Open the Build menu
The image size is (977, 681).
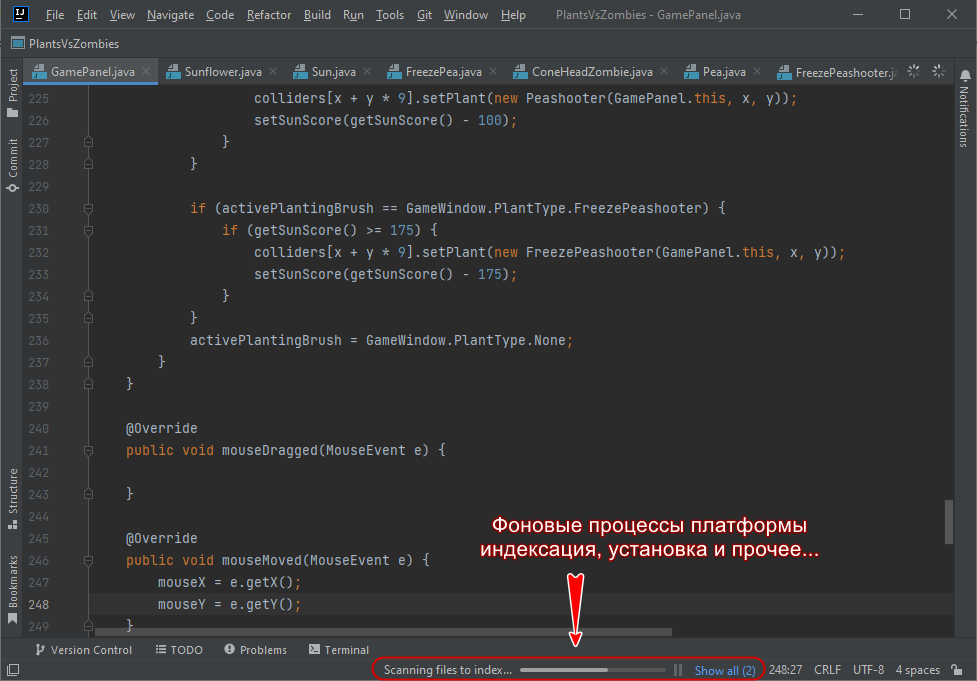click(x=317, y=15)
